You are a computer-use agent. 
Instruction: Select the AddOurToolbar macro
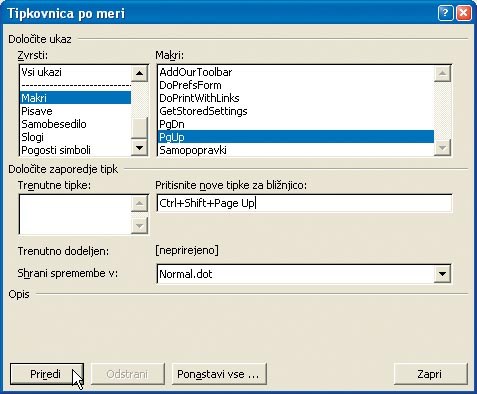tap(295, 72)
